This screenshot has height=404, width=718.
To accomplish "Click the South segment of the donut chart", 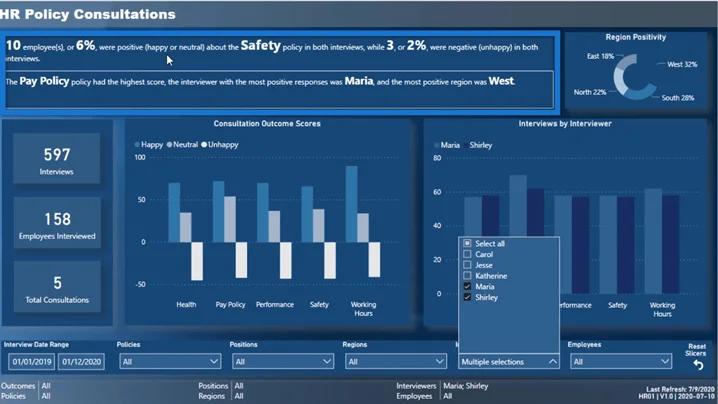I will 640,93.
